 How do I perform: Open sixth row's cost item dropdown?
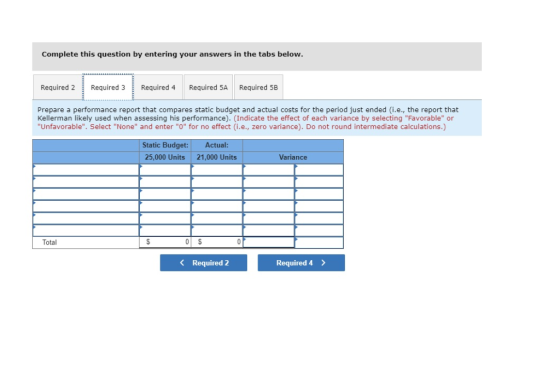tap(86, 230)
